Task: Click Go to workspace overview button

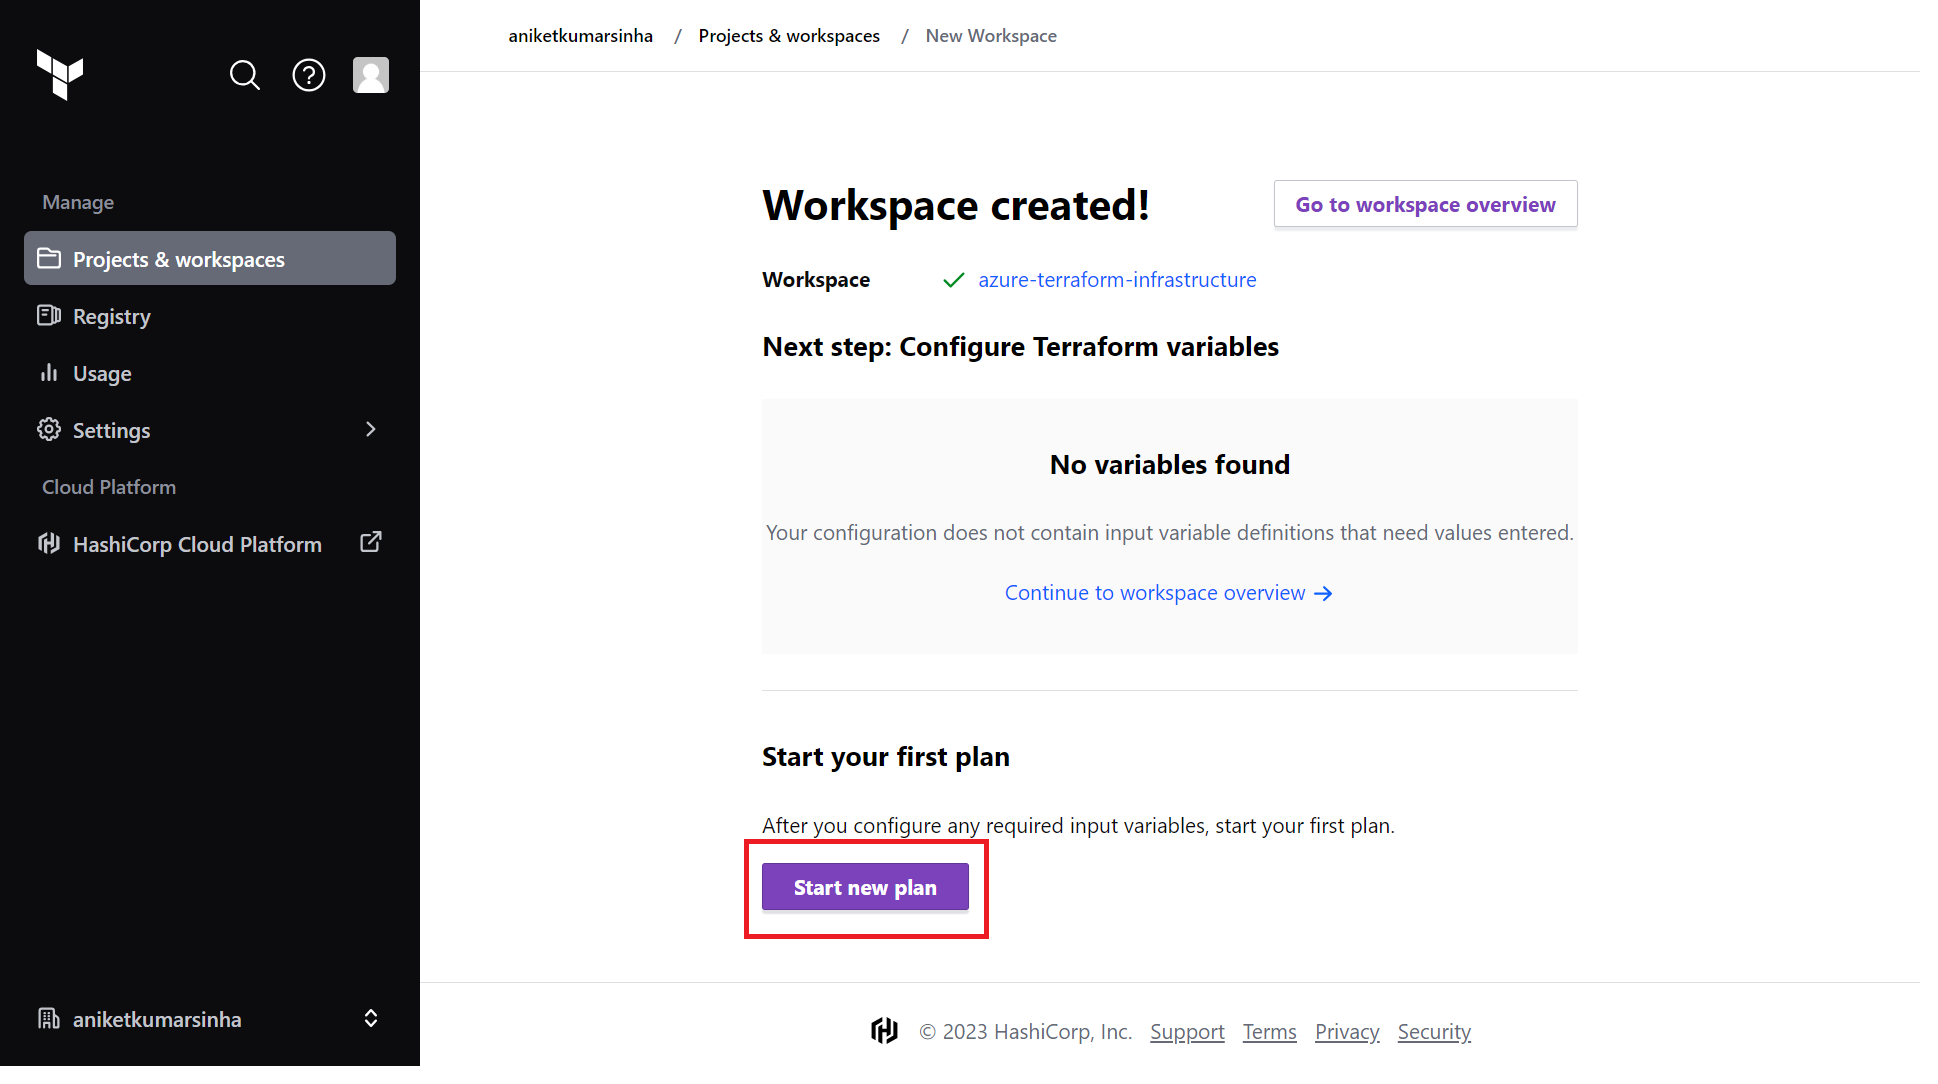Action: tap(1426, 204)
